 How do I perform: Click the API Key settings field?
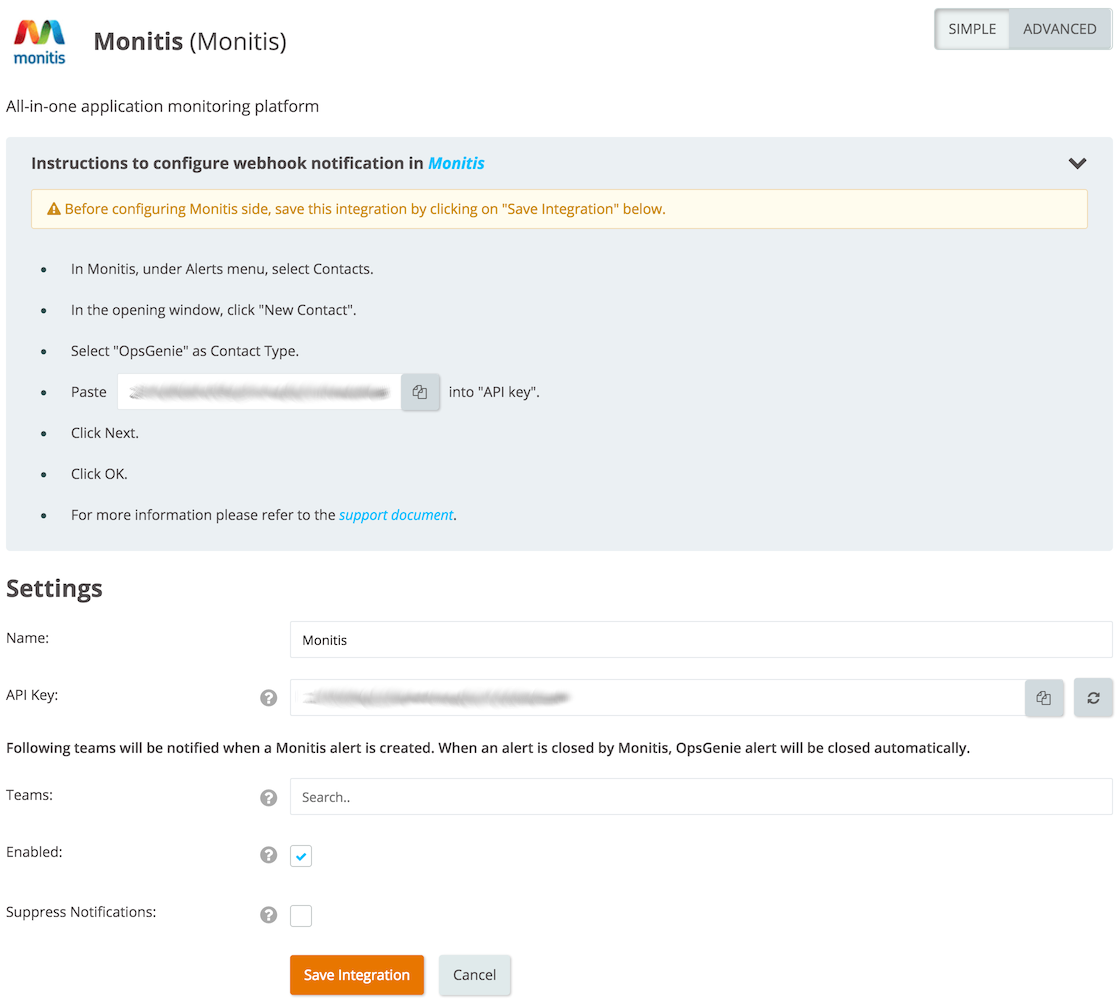(x=657, y=698)
